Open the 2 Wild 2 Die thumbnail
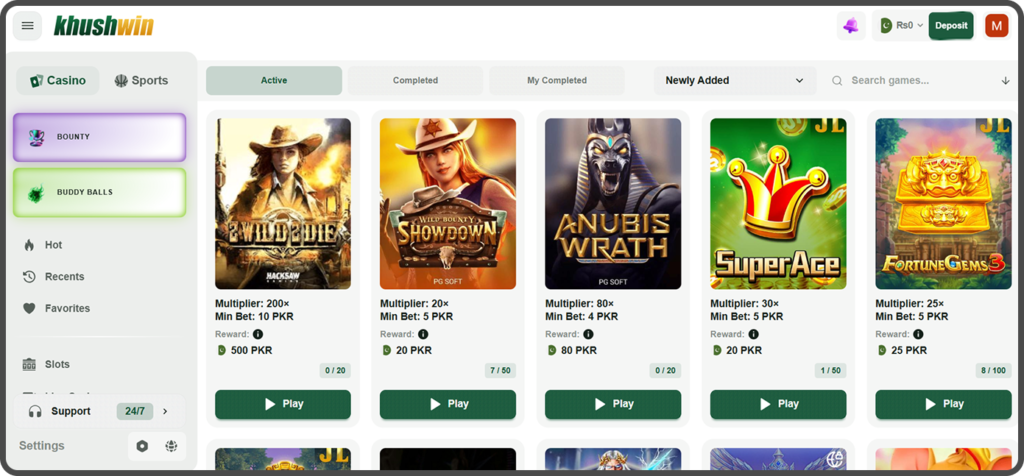 283,204
